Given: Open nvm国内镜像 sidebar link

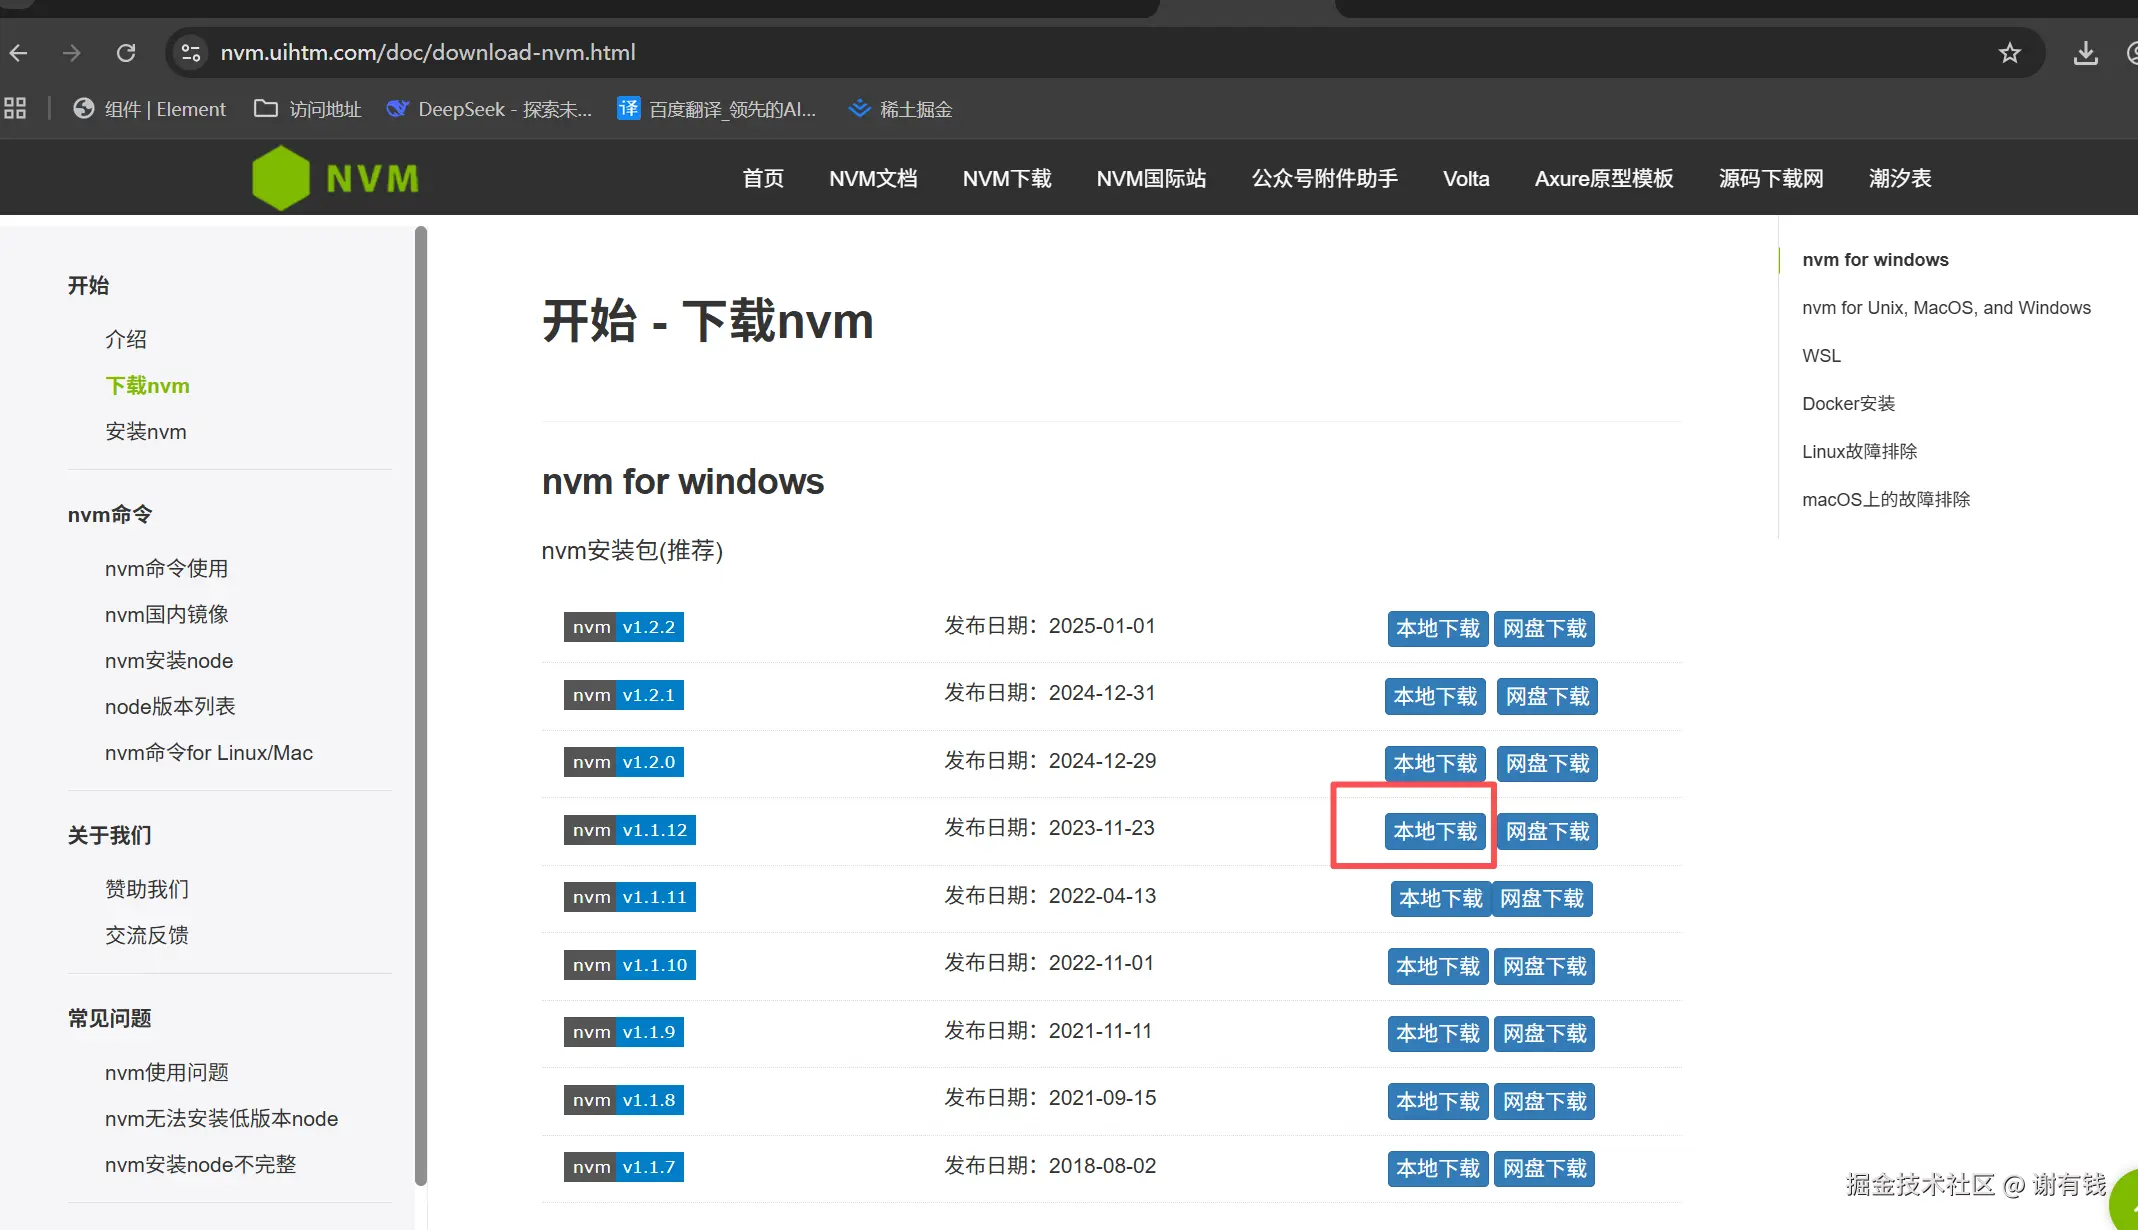Looking at the screenshot, I should (167, 615).
